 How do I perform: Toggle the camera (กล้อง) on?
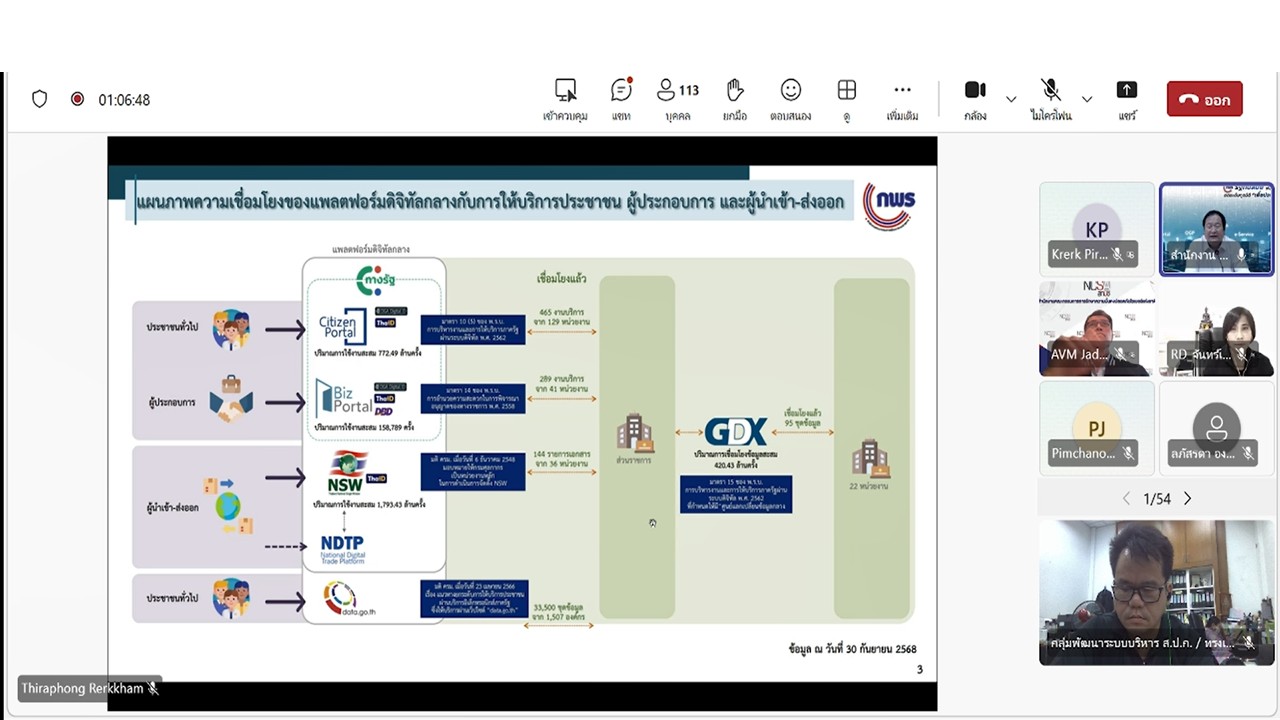975,99
